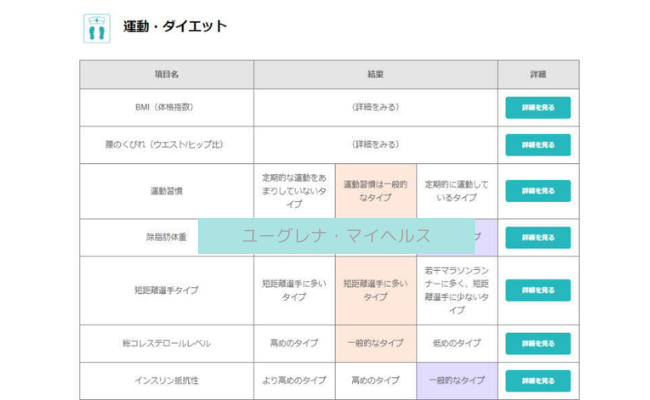Image resolution: width=650 pixels, height=400 pixels.
Task: Click BMI (詳細をみる) result text
Action: [x=376, y=107]
